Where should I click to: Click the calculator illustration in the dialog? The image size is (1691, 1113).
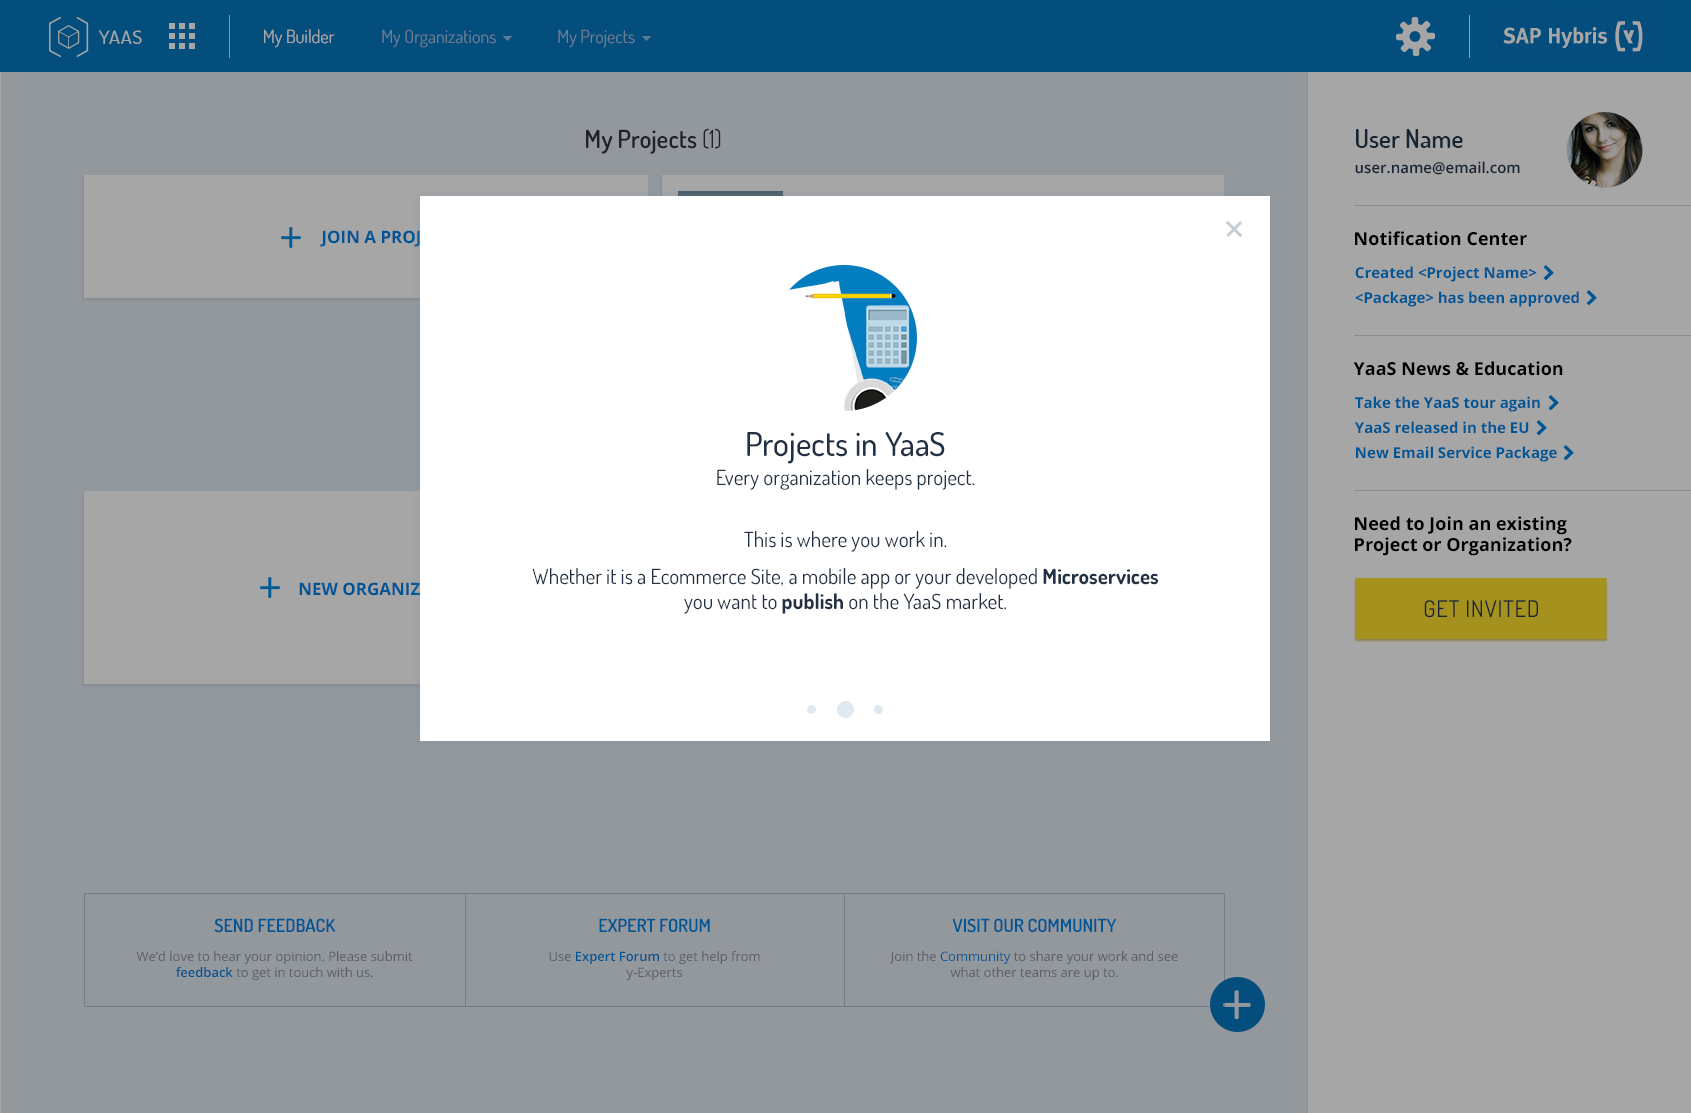(x=887, y=338)
